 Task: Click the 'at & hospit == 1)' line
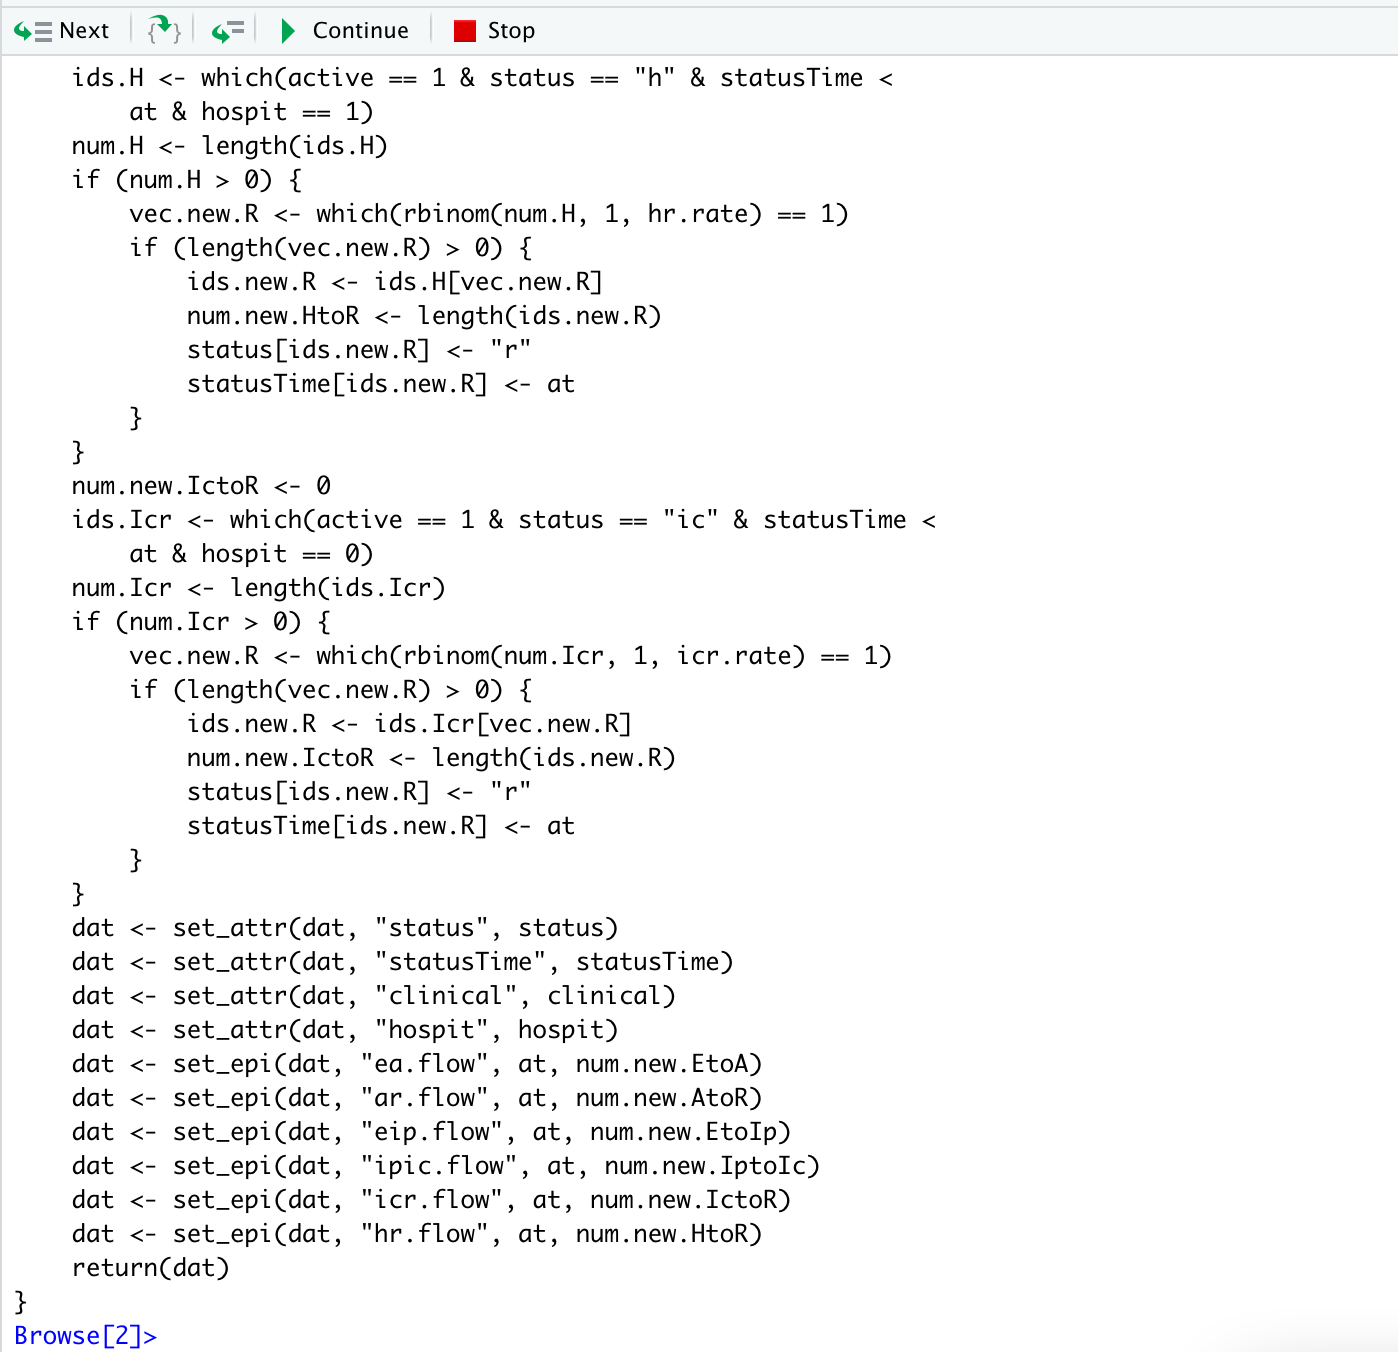(x=251, y=112)
